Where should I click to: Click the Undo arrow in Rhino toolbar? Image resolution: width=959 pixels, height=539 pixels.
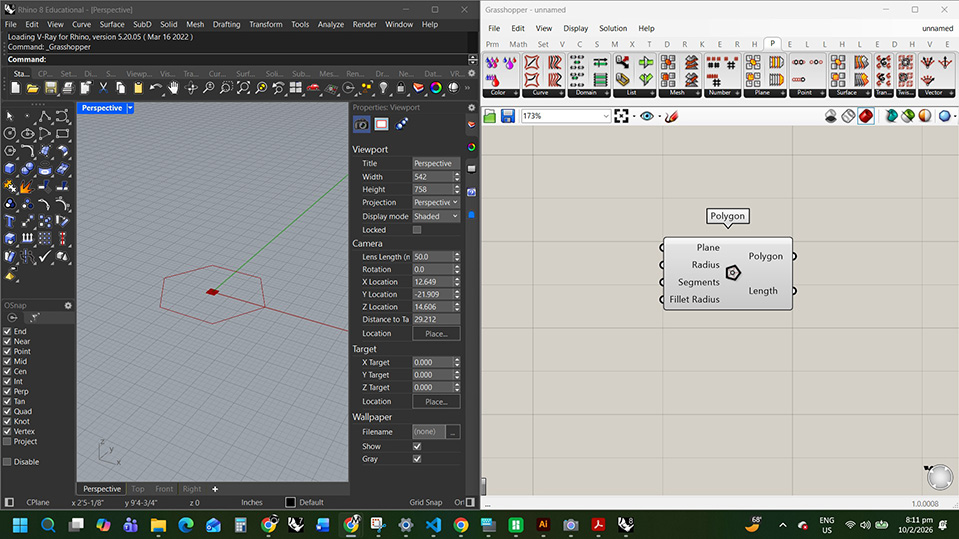(x=155, y=89)
